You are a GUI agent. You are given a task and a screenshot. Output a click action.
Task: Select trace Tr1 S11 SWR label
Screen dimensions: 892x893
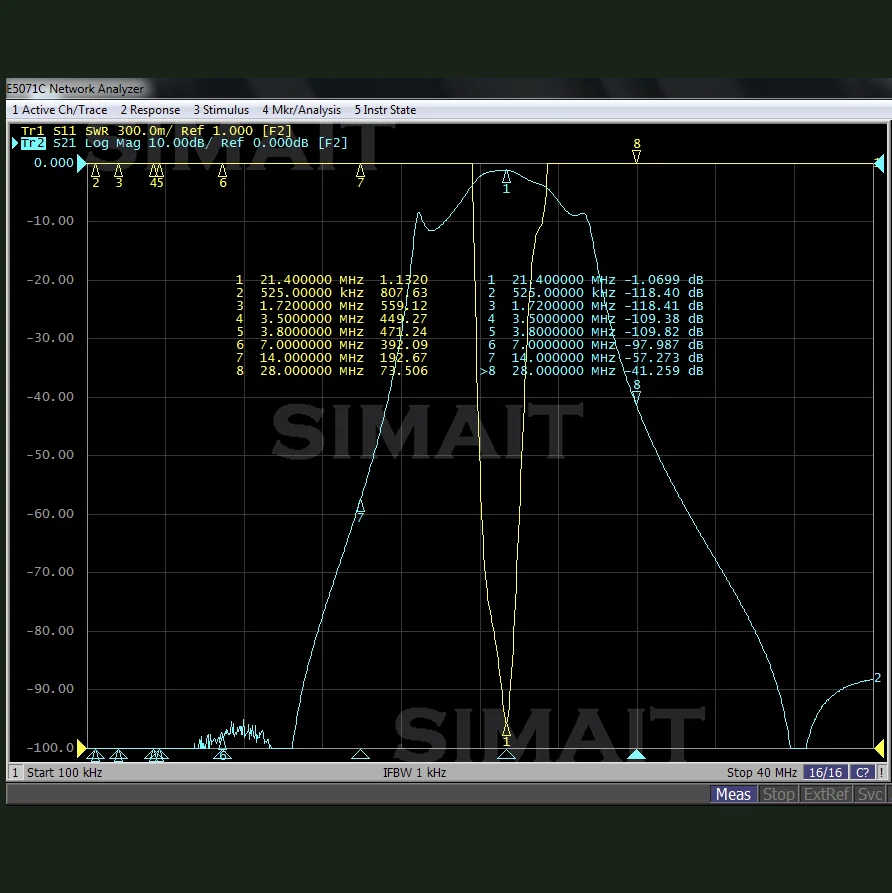tap(156, 130)
